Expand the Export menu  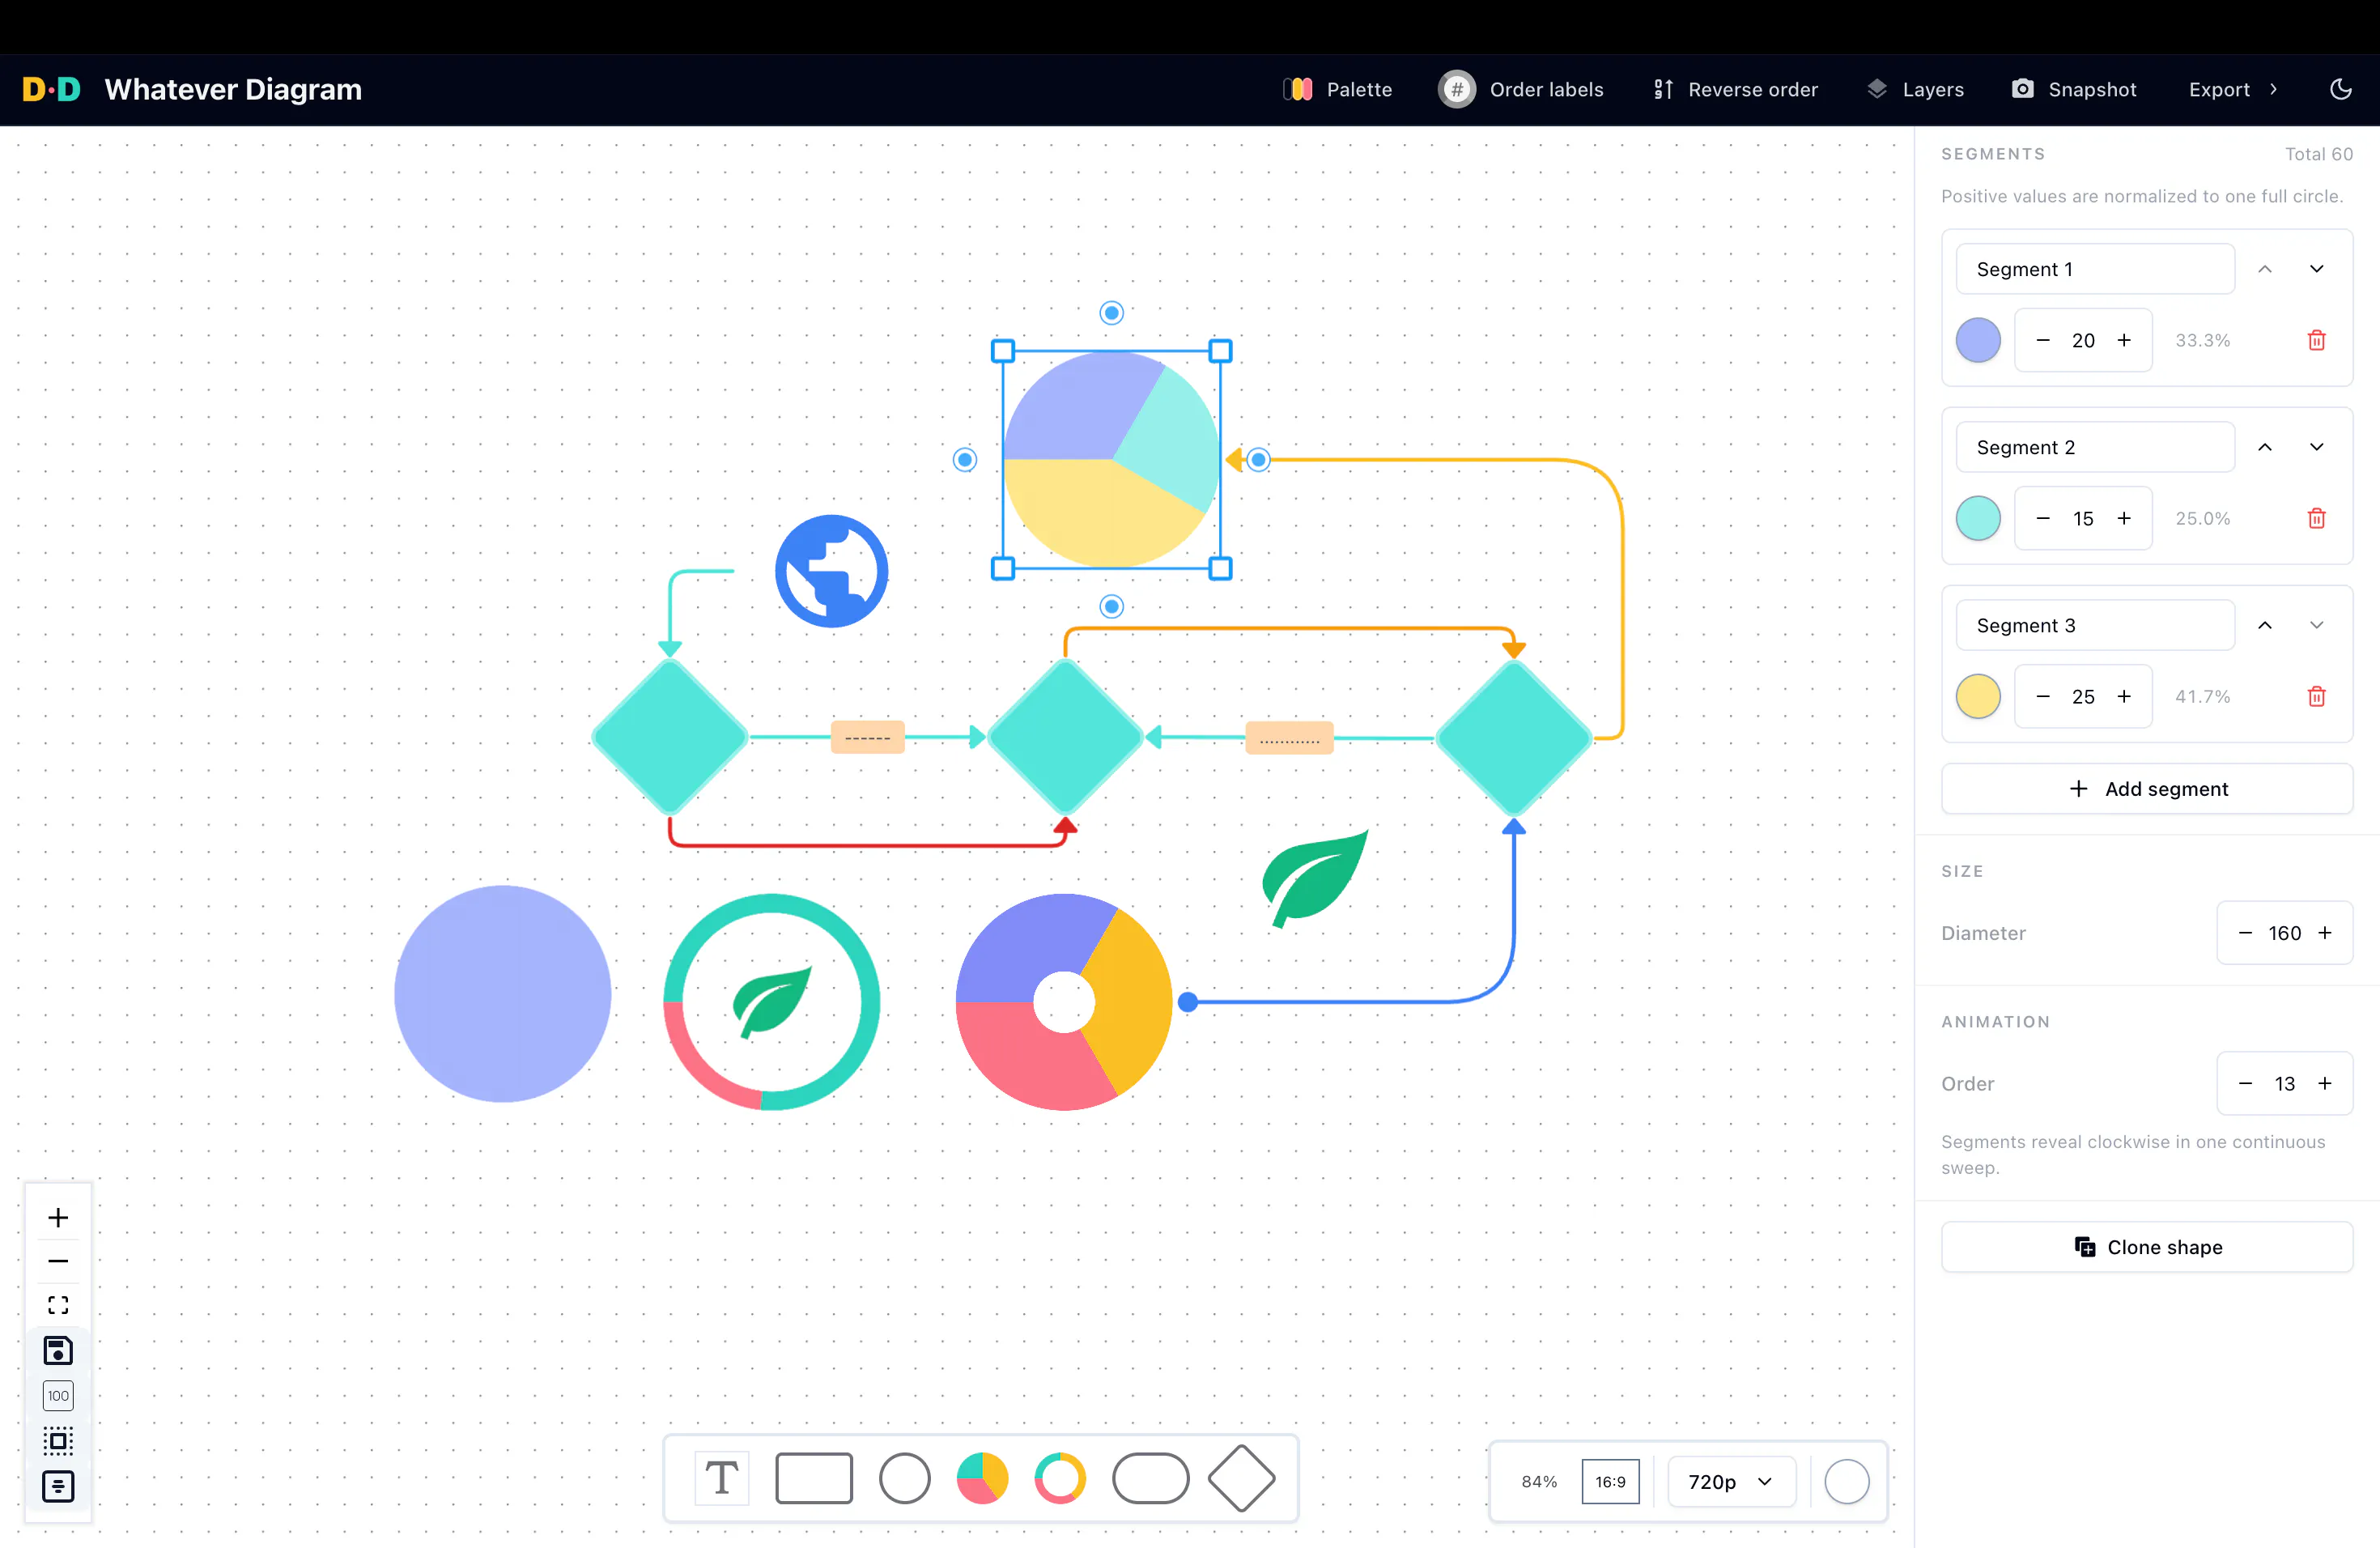click(2233, 89)
